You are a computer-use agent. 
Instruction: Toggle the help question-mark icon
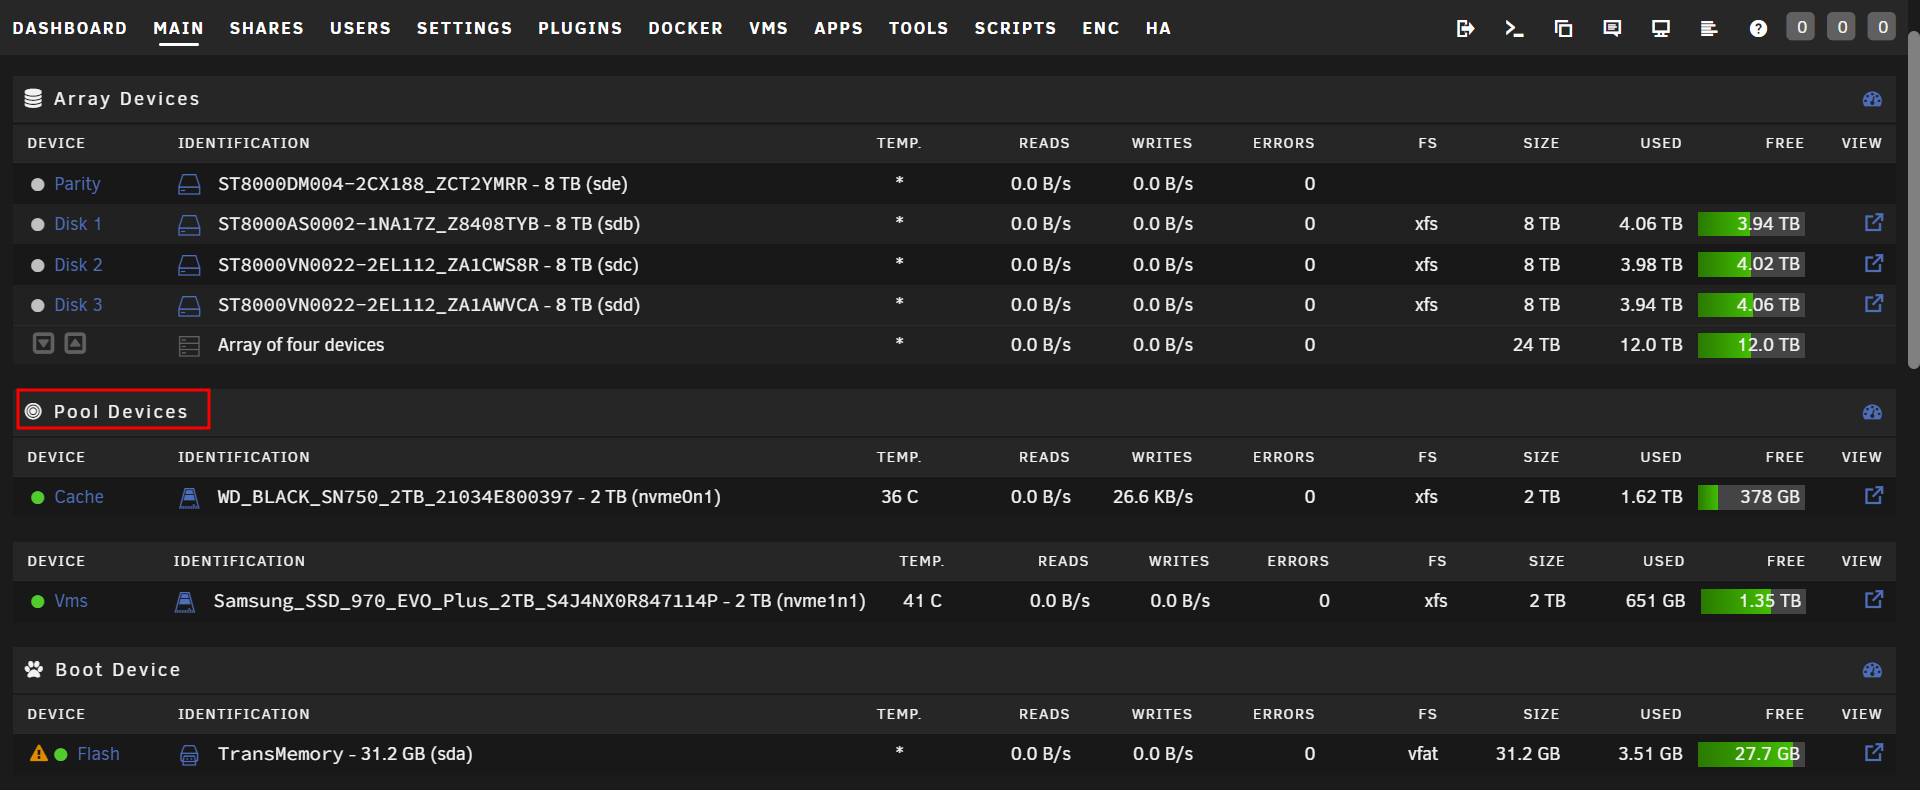point(1758,28)
